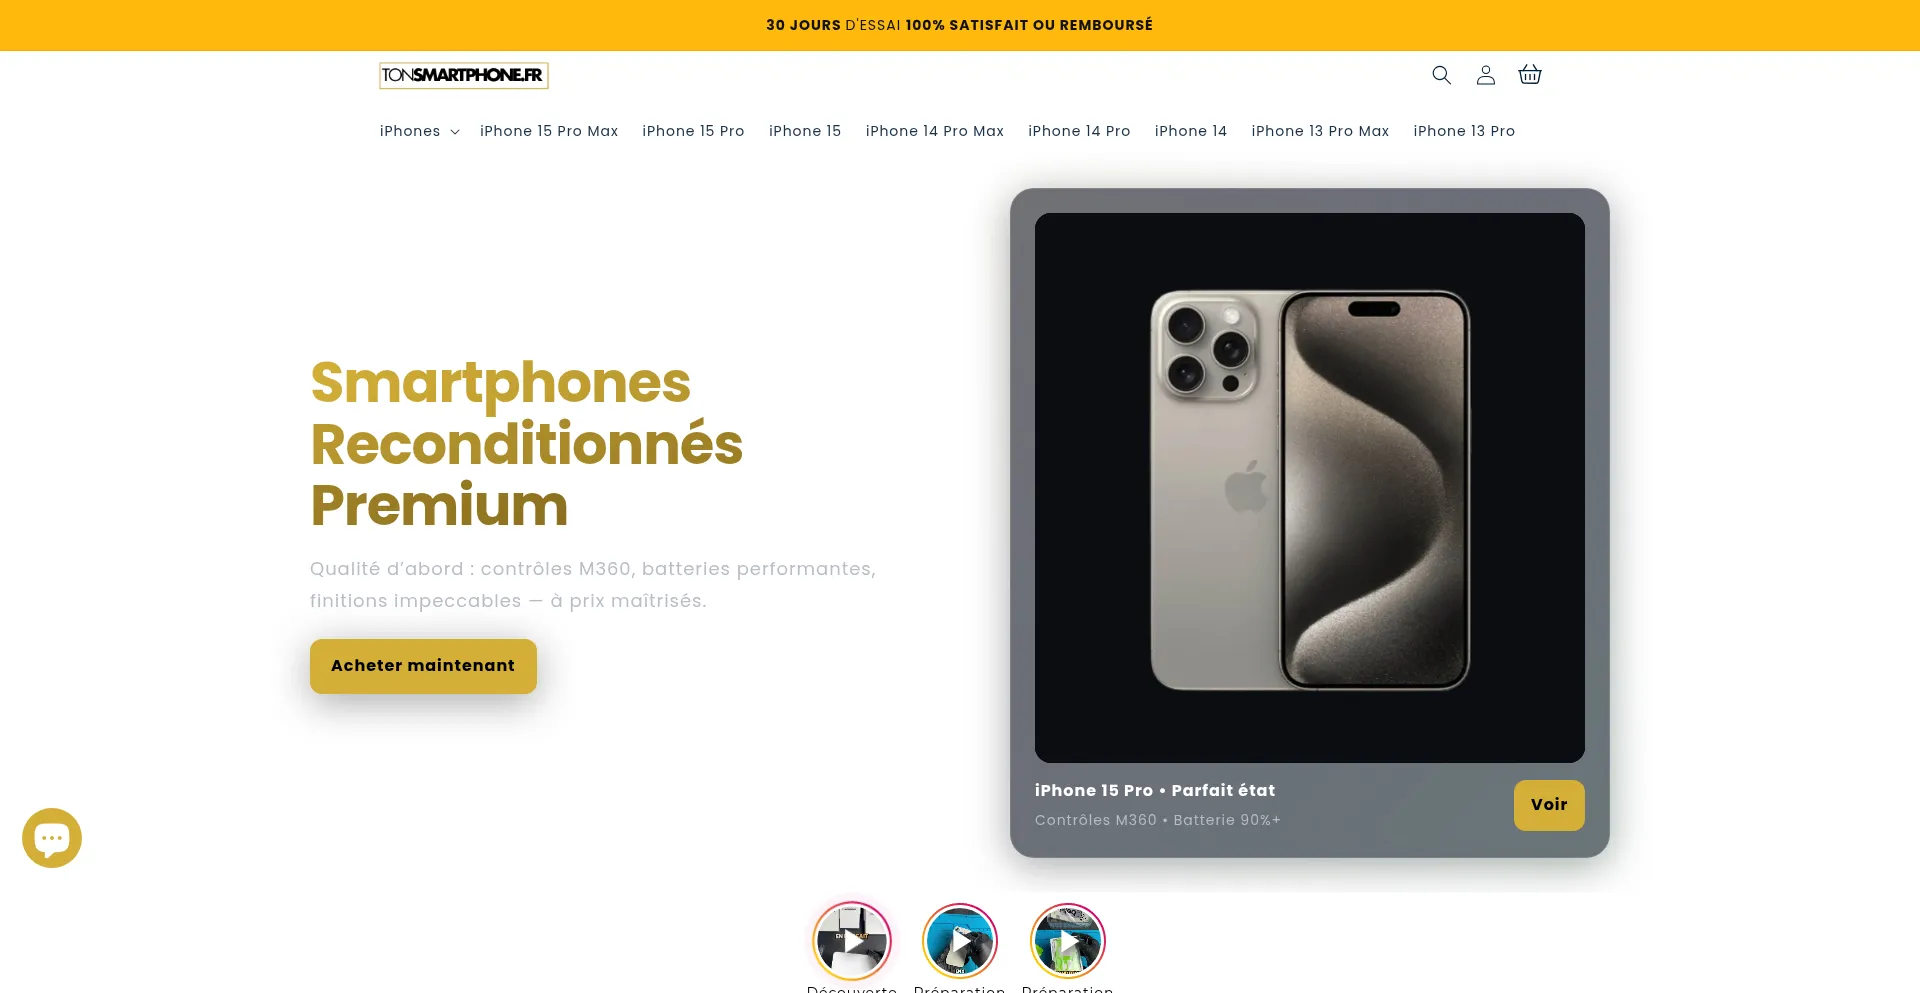1920x993 pixels.
Task: Open the search magnifier icon
Action: [1441, 75]
